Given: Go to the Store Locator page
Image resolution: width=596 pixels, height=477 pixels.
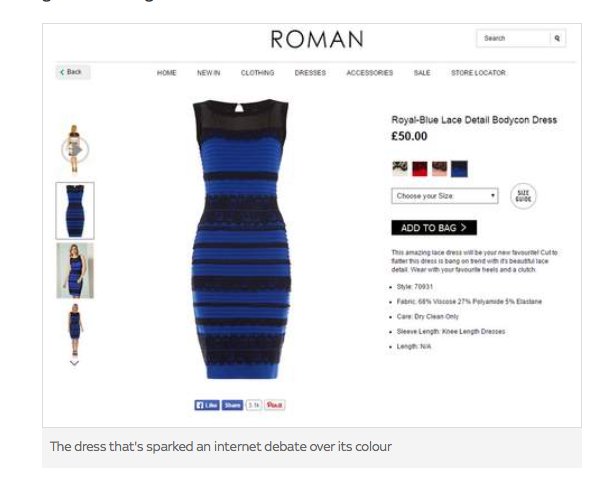Looking at the screenshot, I should 478,73.
